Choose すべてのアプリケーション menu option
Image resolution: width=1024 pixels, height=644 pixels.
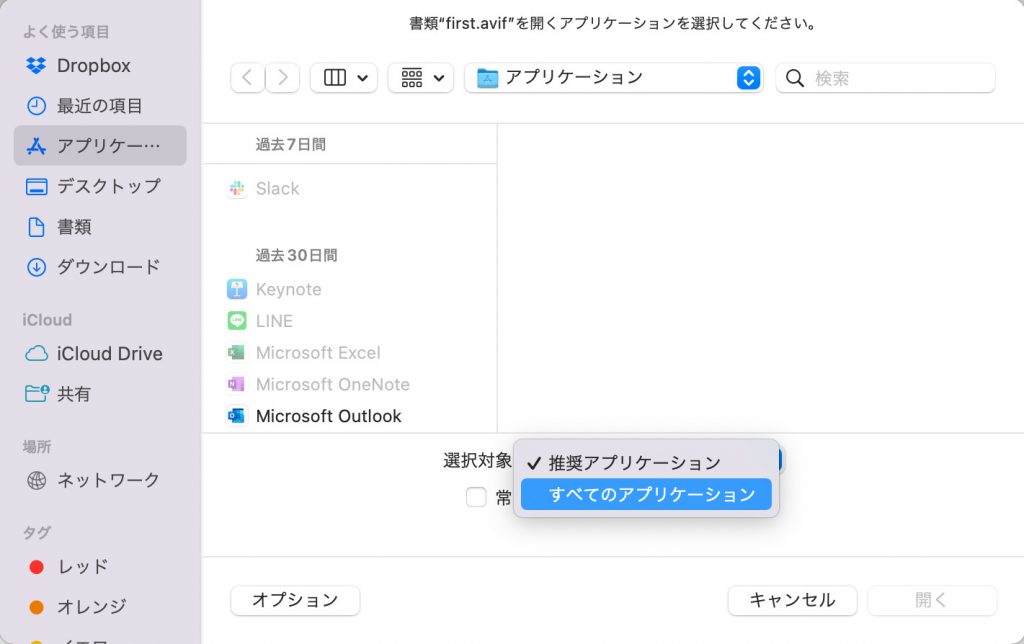click(646, 494)
